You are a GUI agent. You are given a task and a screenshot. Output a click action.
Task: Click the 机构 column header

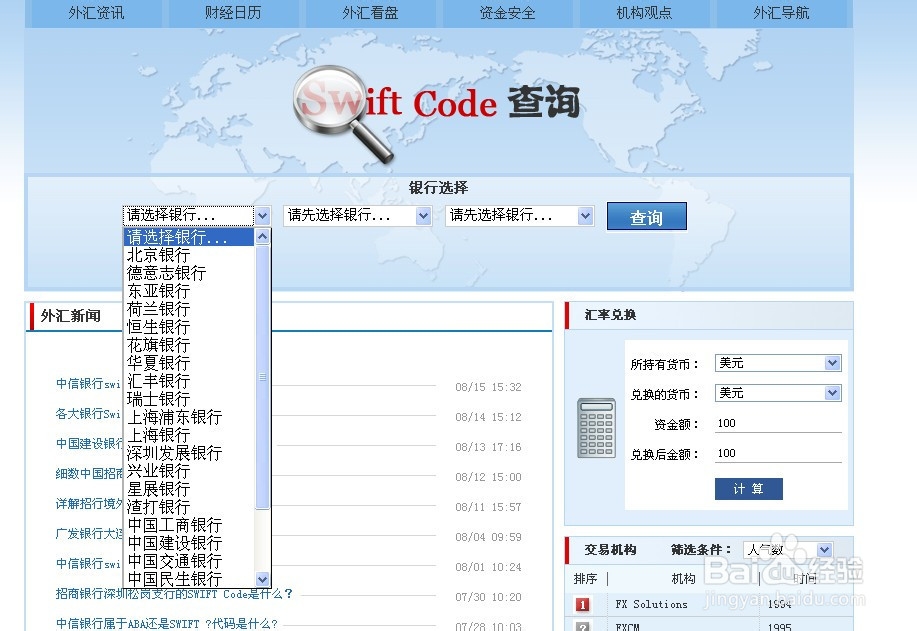click(683, 578)
